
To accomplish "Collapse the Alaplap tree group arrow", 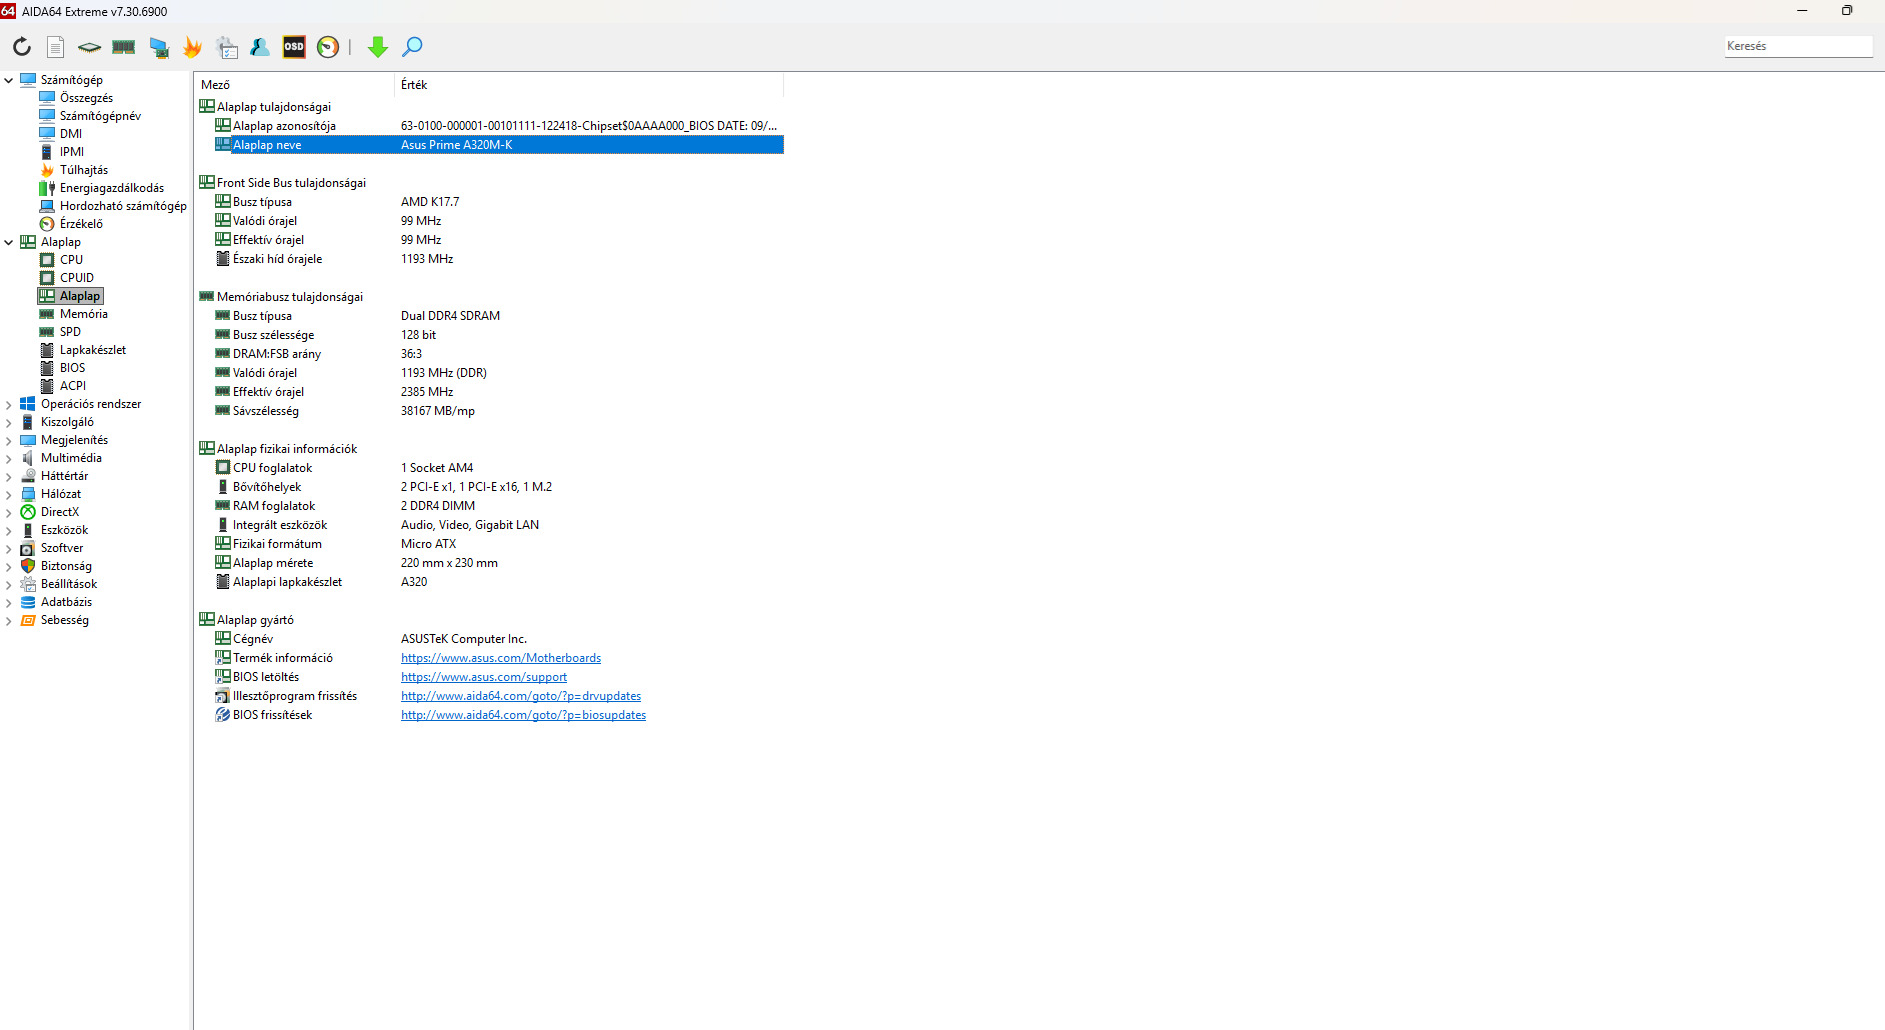I will (9, 242).
